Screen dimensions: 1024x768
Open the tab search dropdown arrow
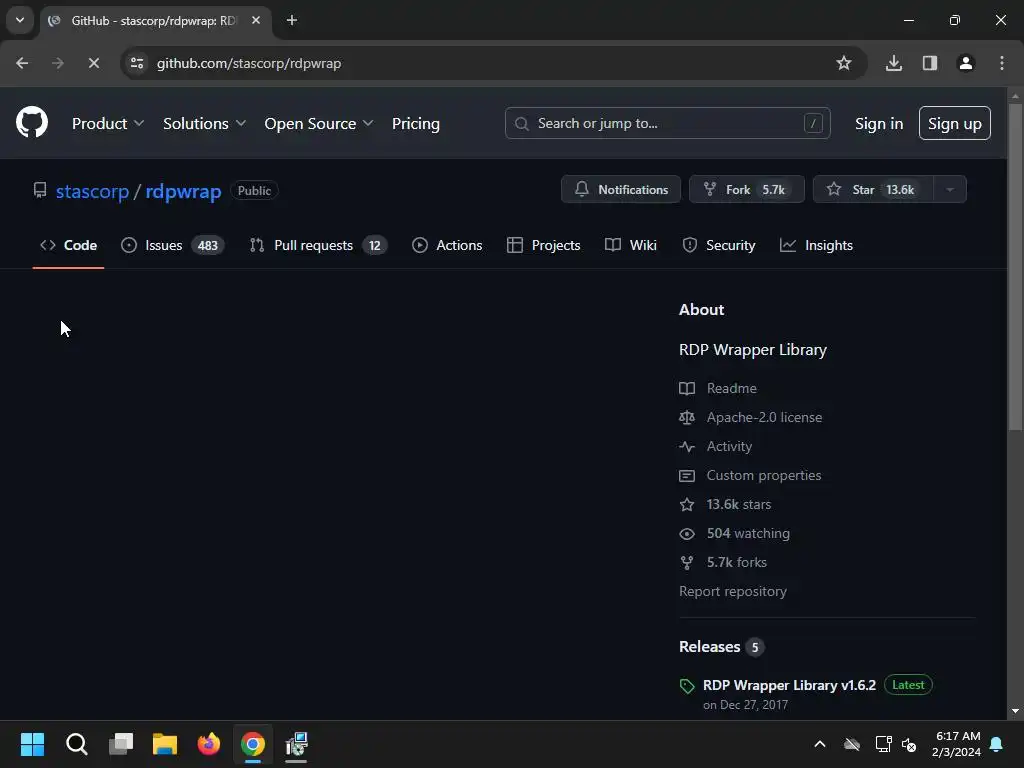20,20
